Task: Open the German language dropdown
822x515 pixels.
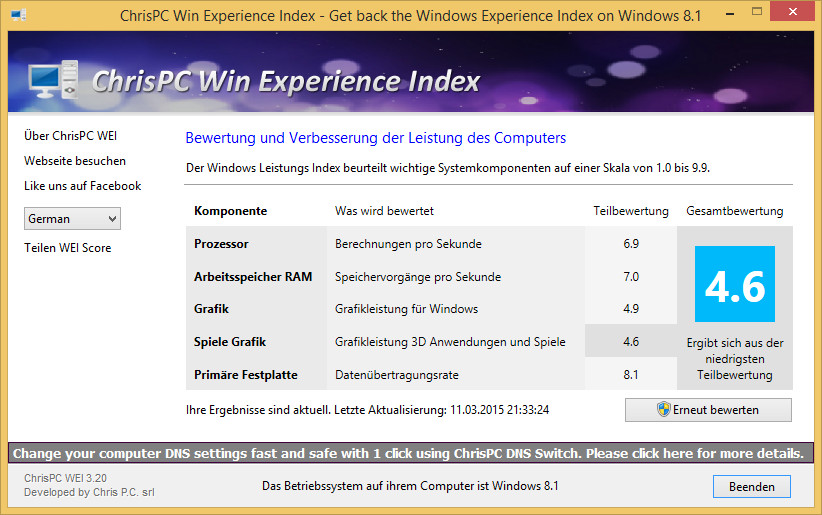Action: coord(72,219)
